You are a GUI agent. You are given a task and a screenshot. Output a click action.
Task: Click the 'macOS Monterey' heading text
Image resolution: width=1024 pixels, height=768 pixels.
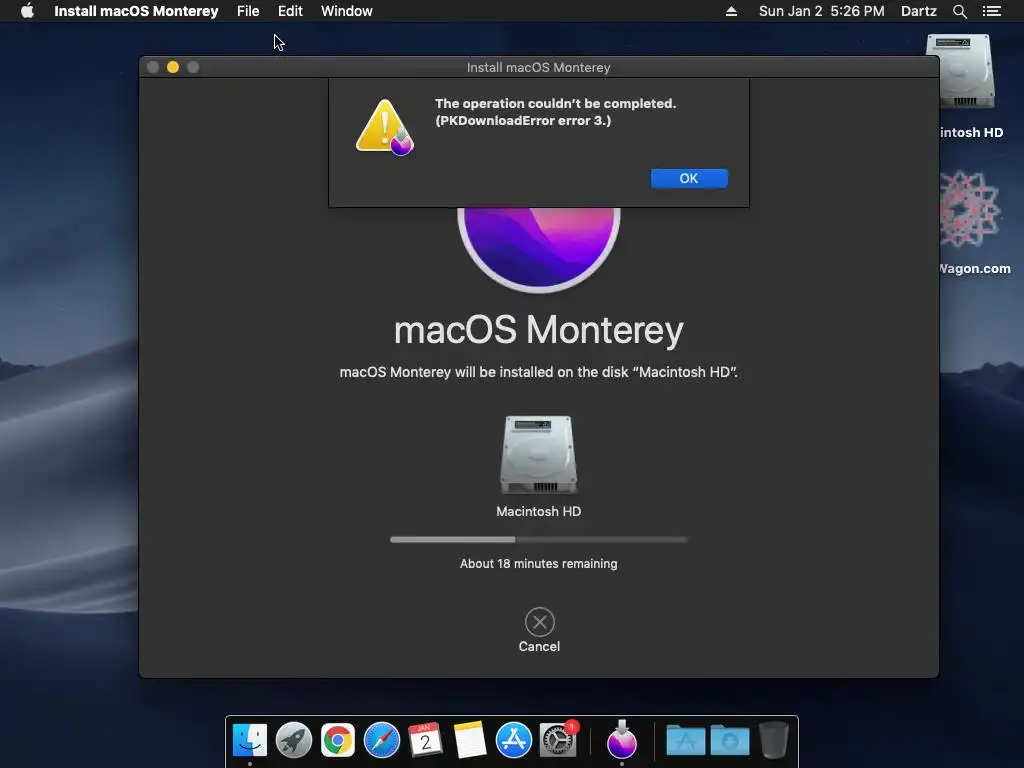(x=539, y=330)
